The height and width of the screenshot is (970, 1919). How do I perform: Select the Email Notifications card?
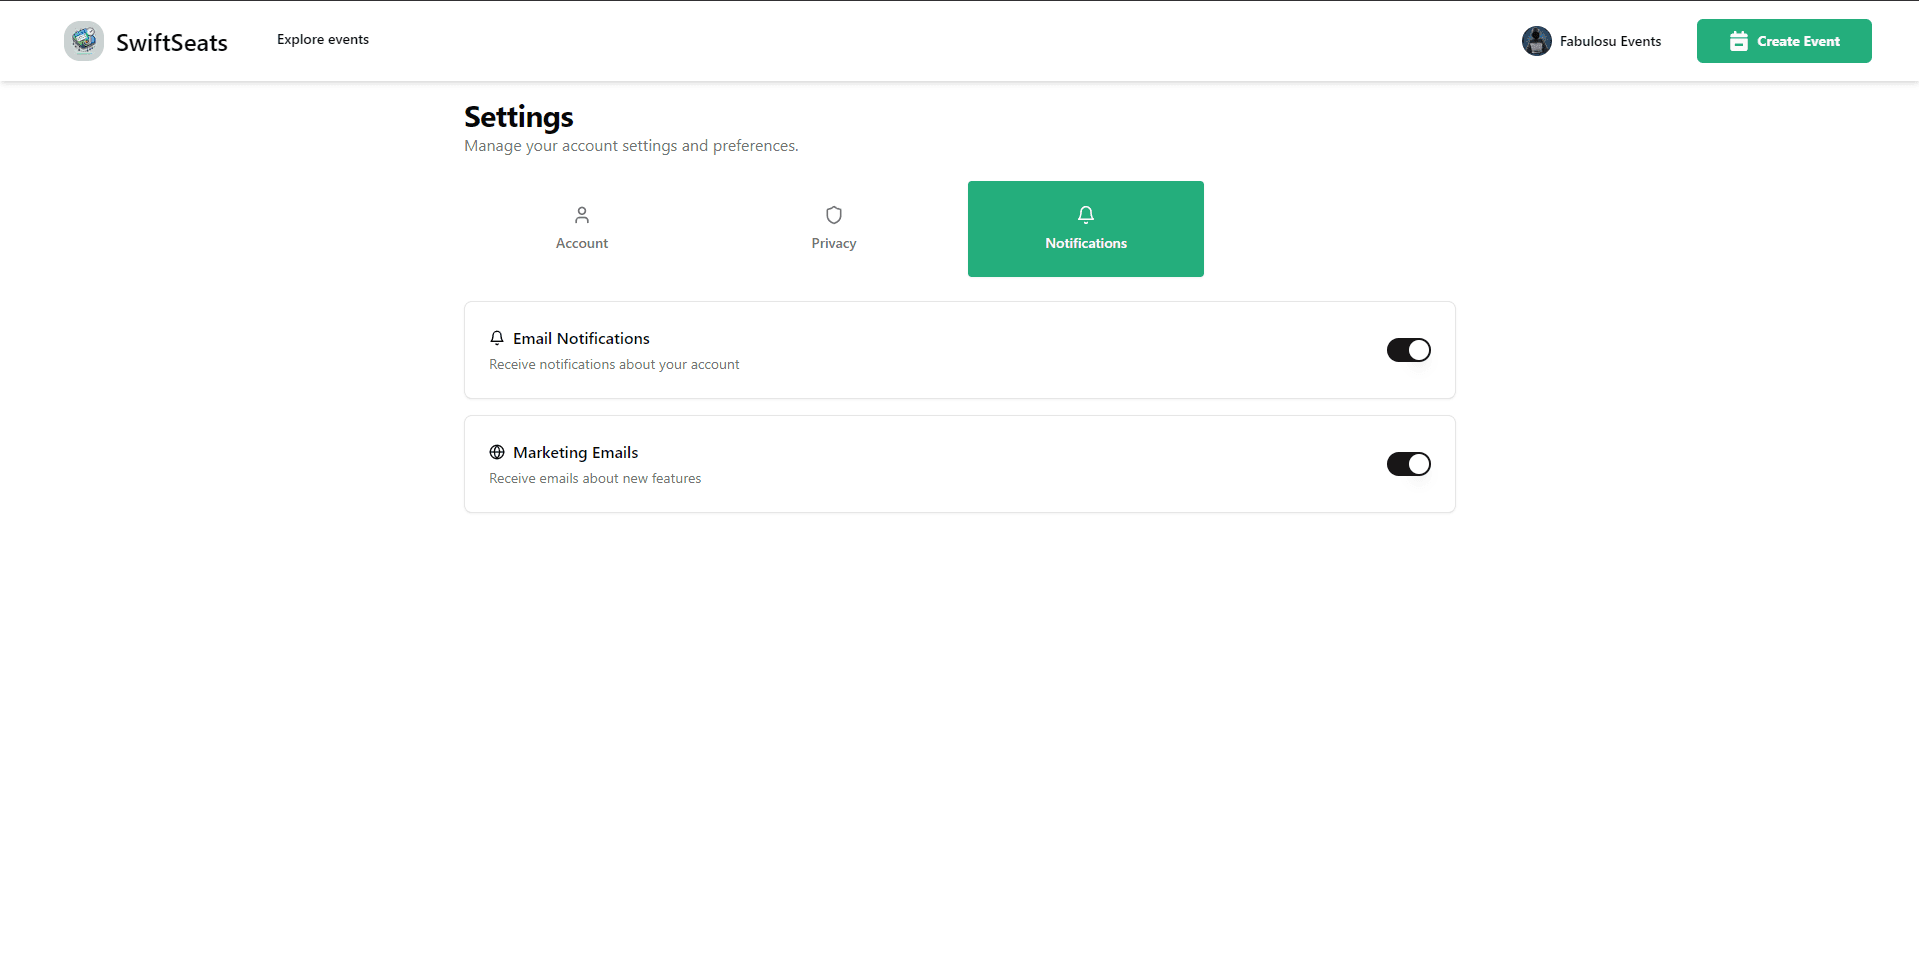(x=959, y=350)
